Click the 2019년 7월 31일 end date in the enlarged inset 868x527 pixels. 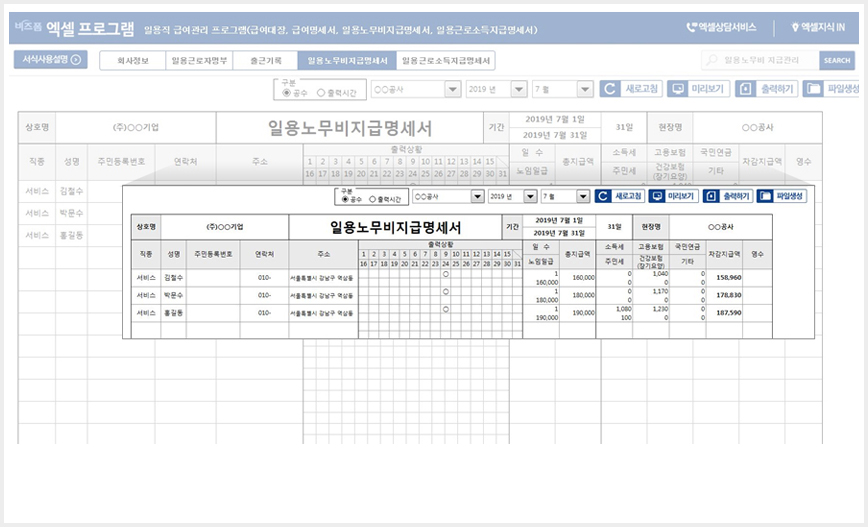(559, 233)
